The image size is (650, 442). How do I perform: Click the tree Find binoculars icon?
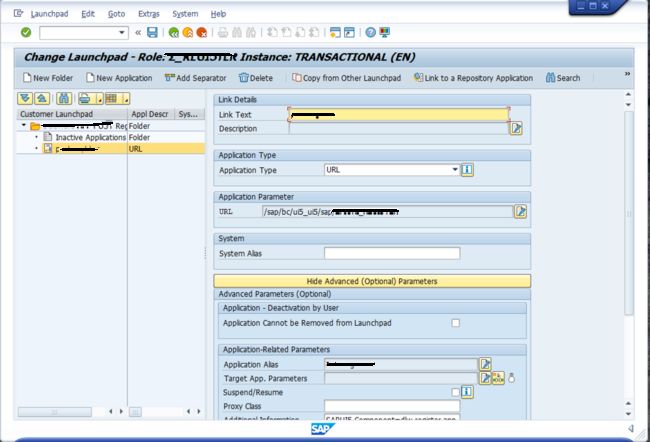(64, 98)
